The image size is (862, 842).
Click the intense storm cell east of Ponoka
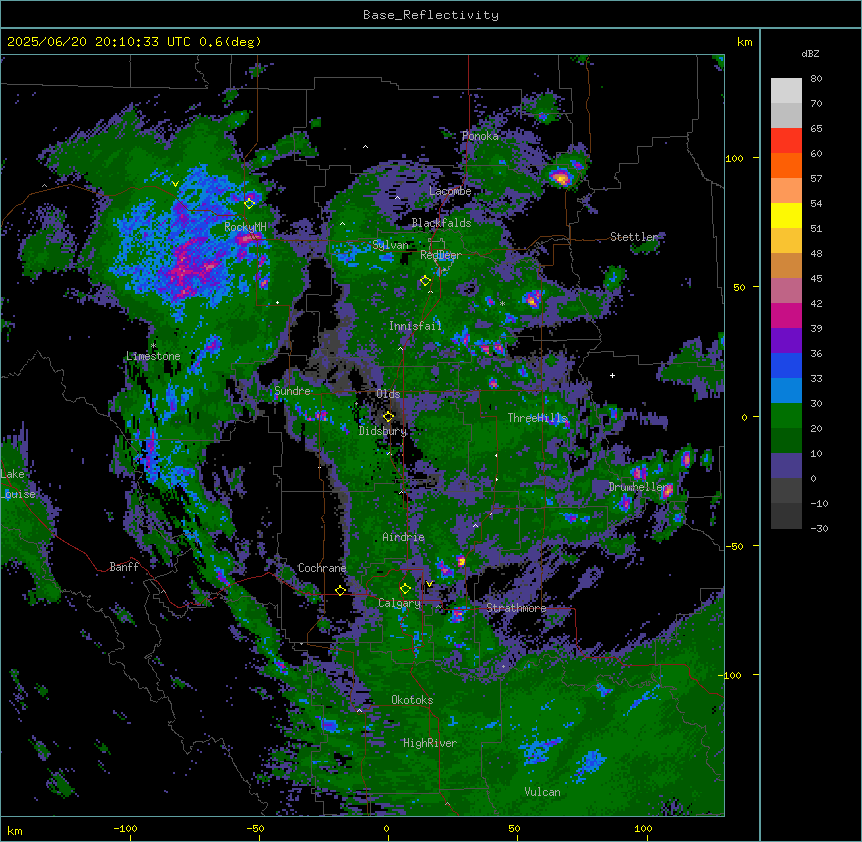561,177
